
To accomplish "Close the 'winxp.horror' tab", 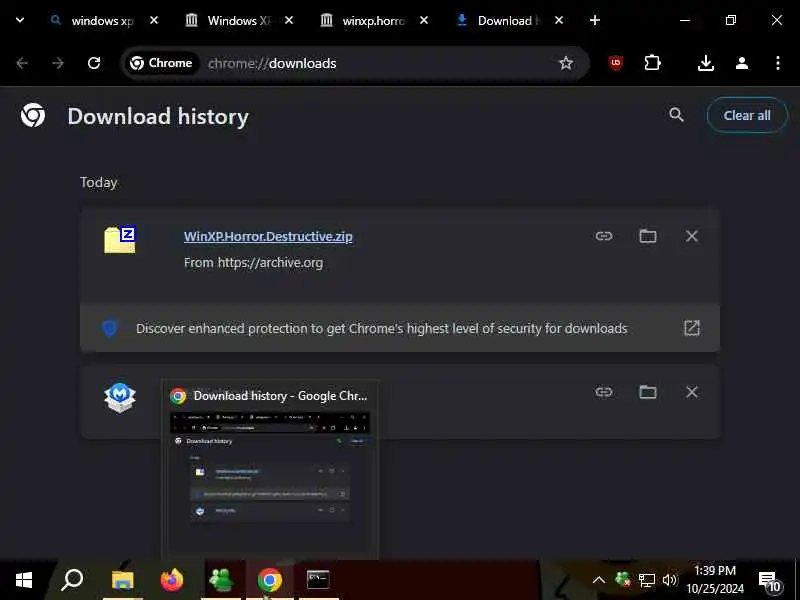I will click(x=424, y=20).
